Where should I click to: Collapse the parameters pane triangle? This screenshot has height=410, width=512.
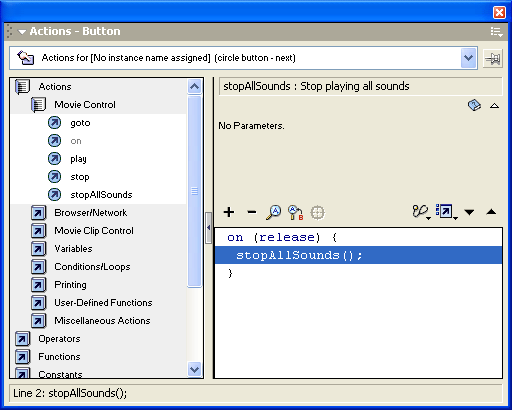(495, 106)
